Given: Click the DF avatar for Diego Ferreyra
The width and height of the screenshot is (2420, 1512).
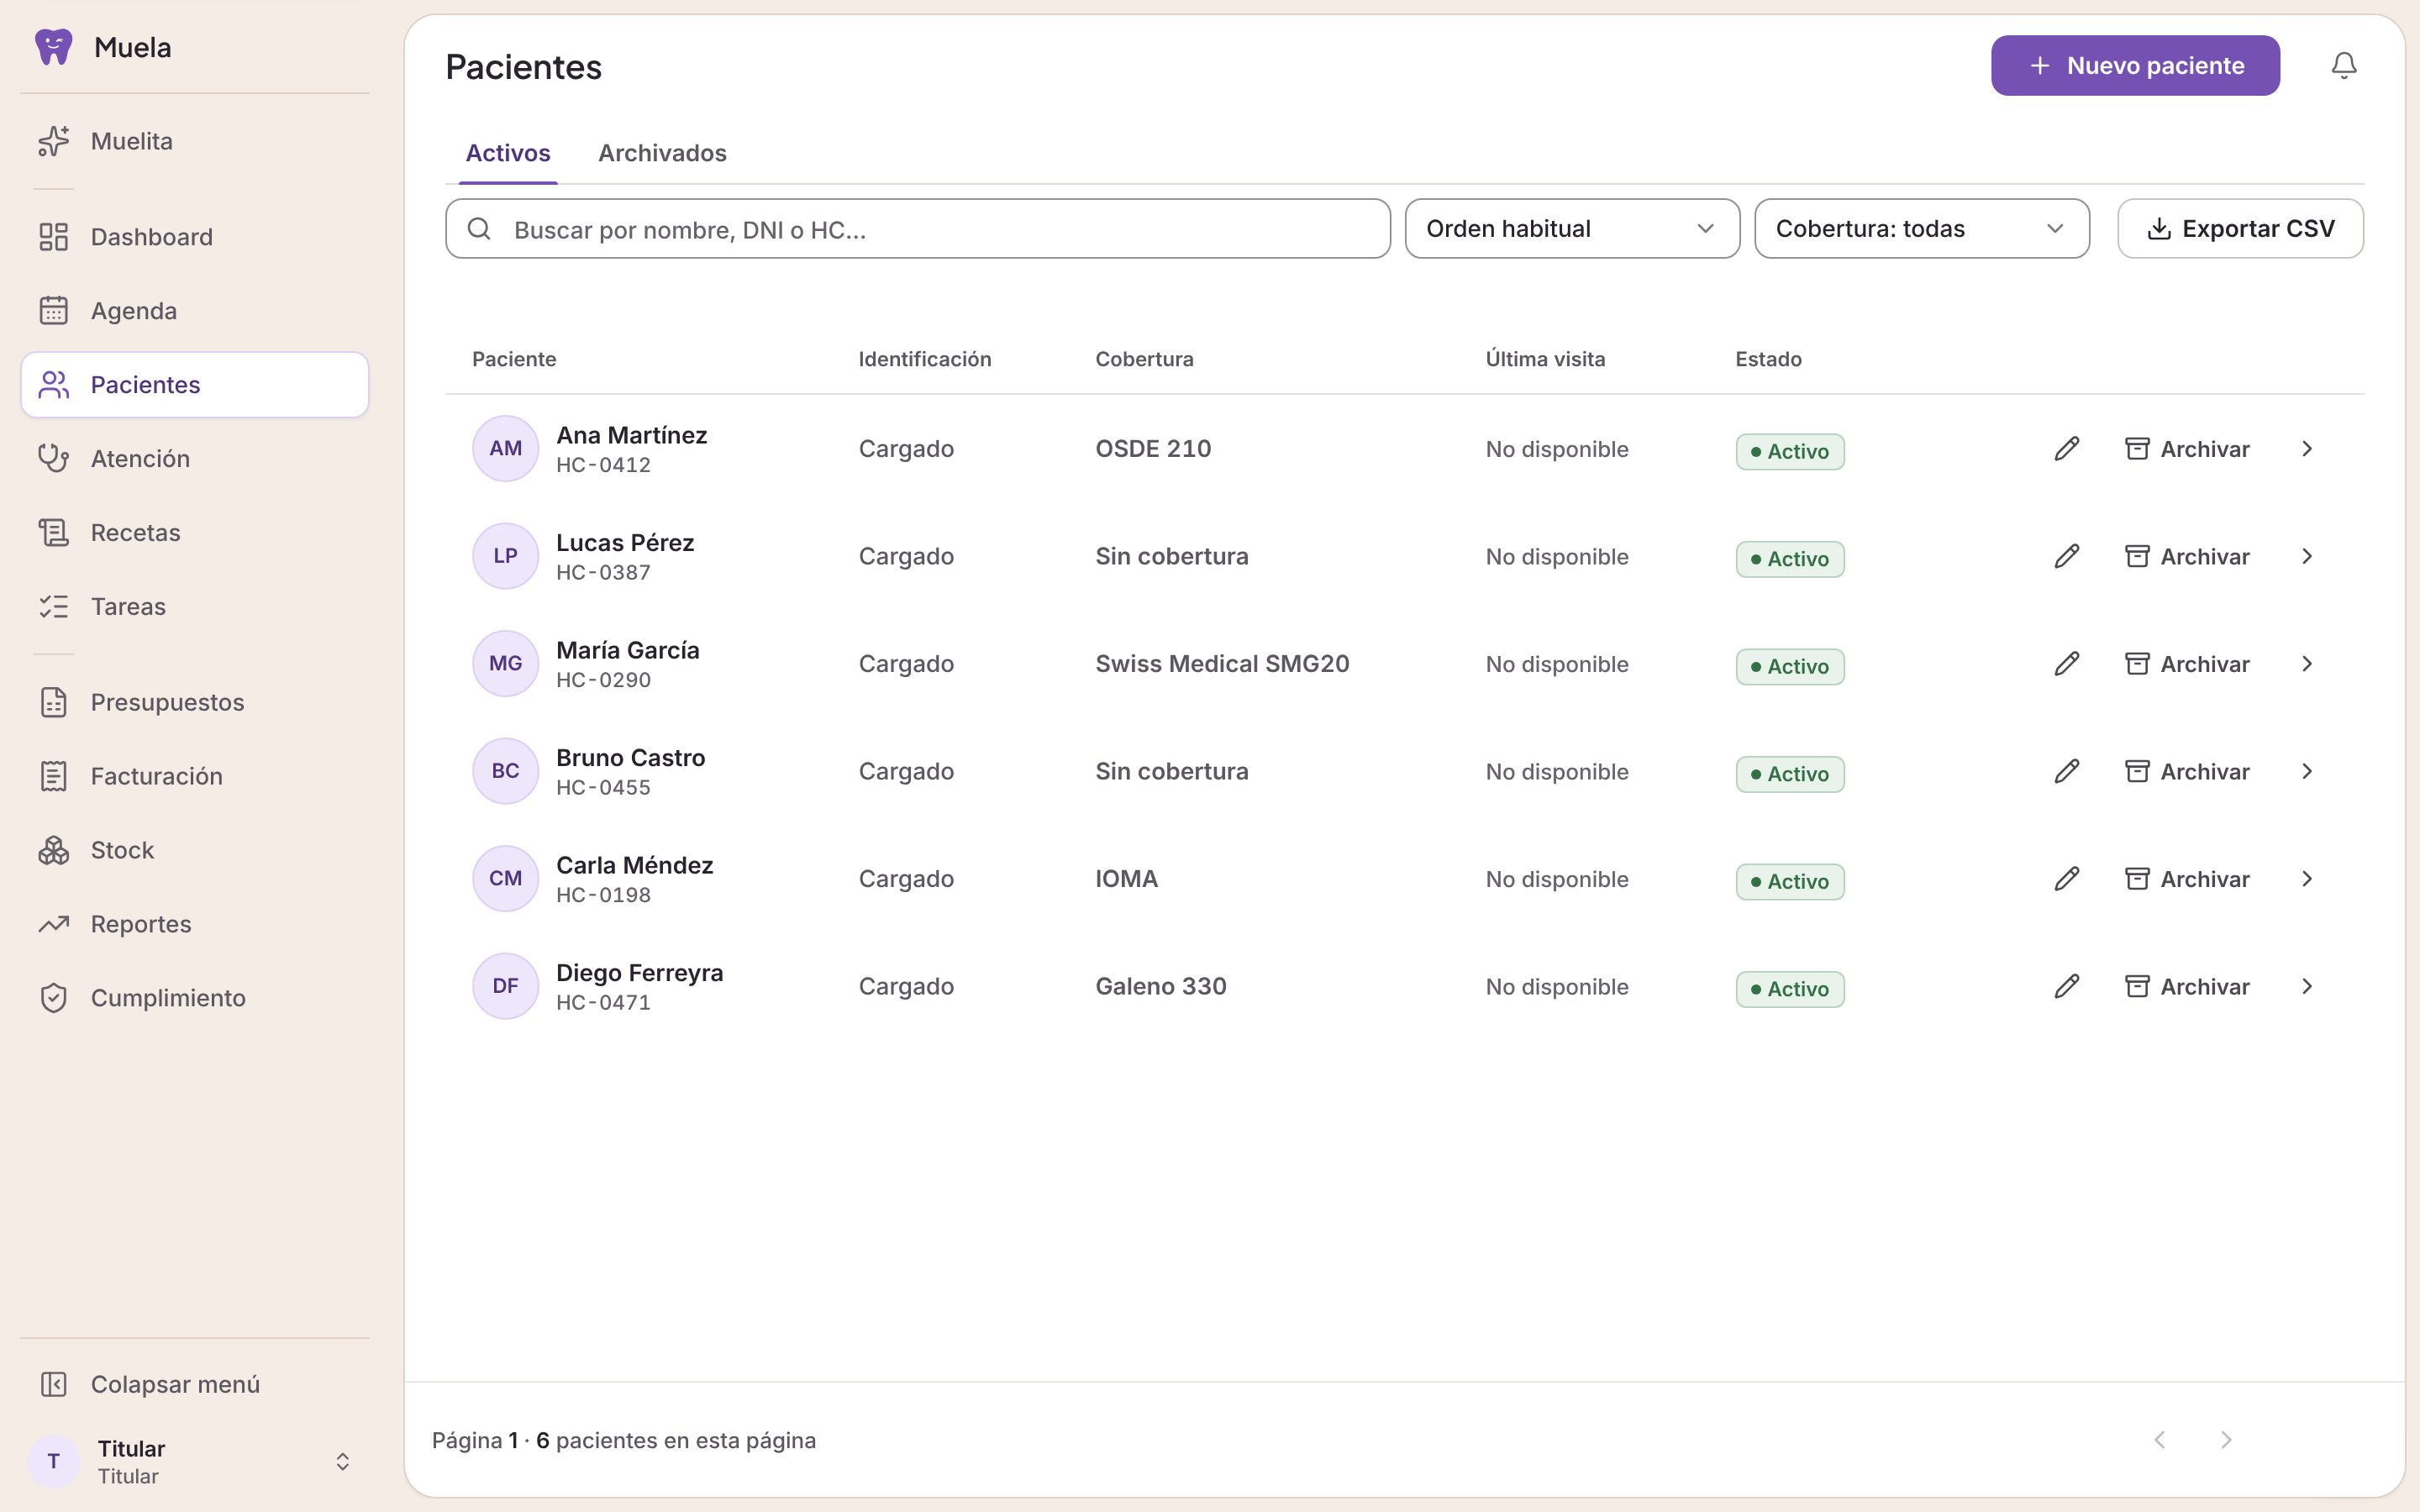Looking at the screenshot, I should [x=505, y=986].
